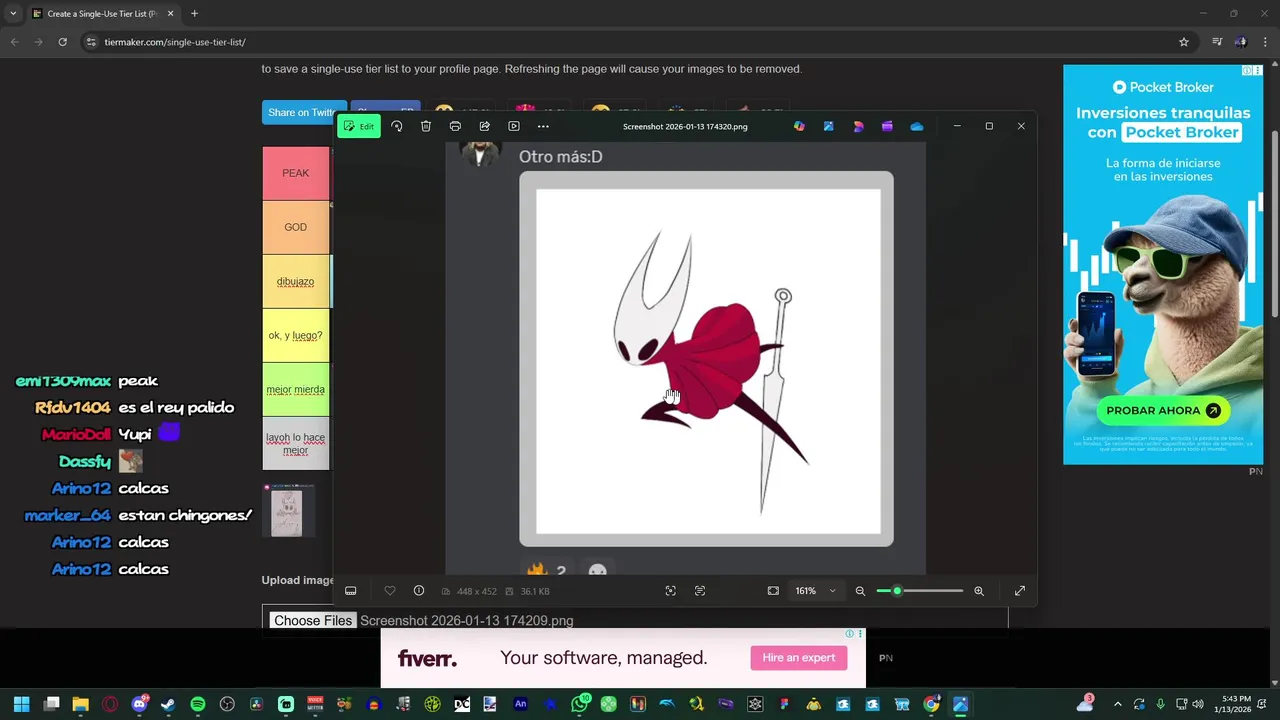Click the Hire an expert button in Fiverr ad
The image size is (1280, 720).
799,658
